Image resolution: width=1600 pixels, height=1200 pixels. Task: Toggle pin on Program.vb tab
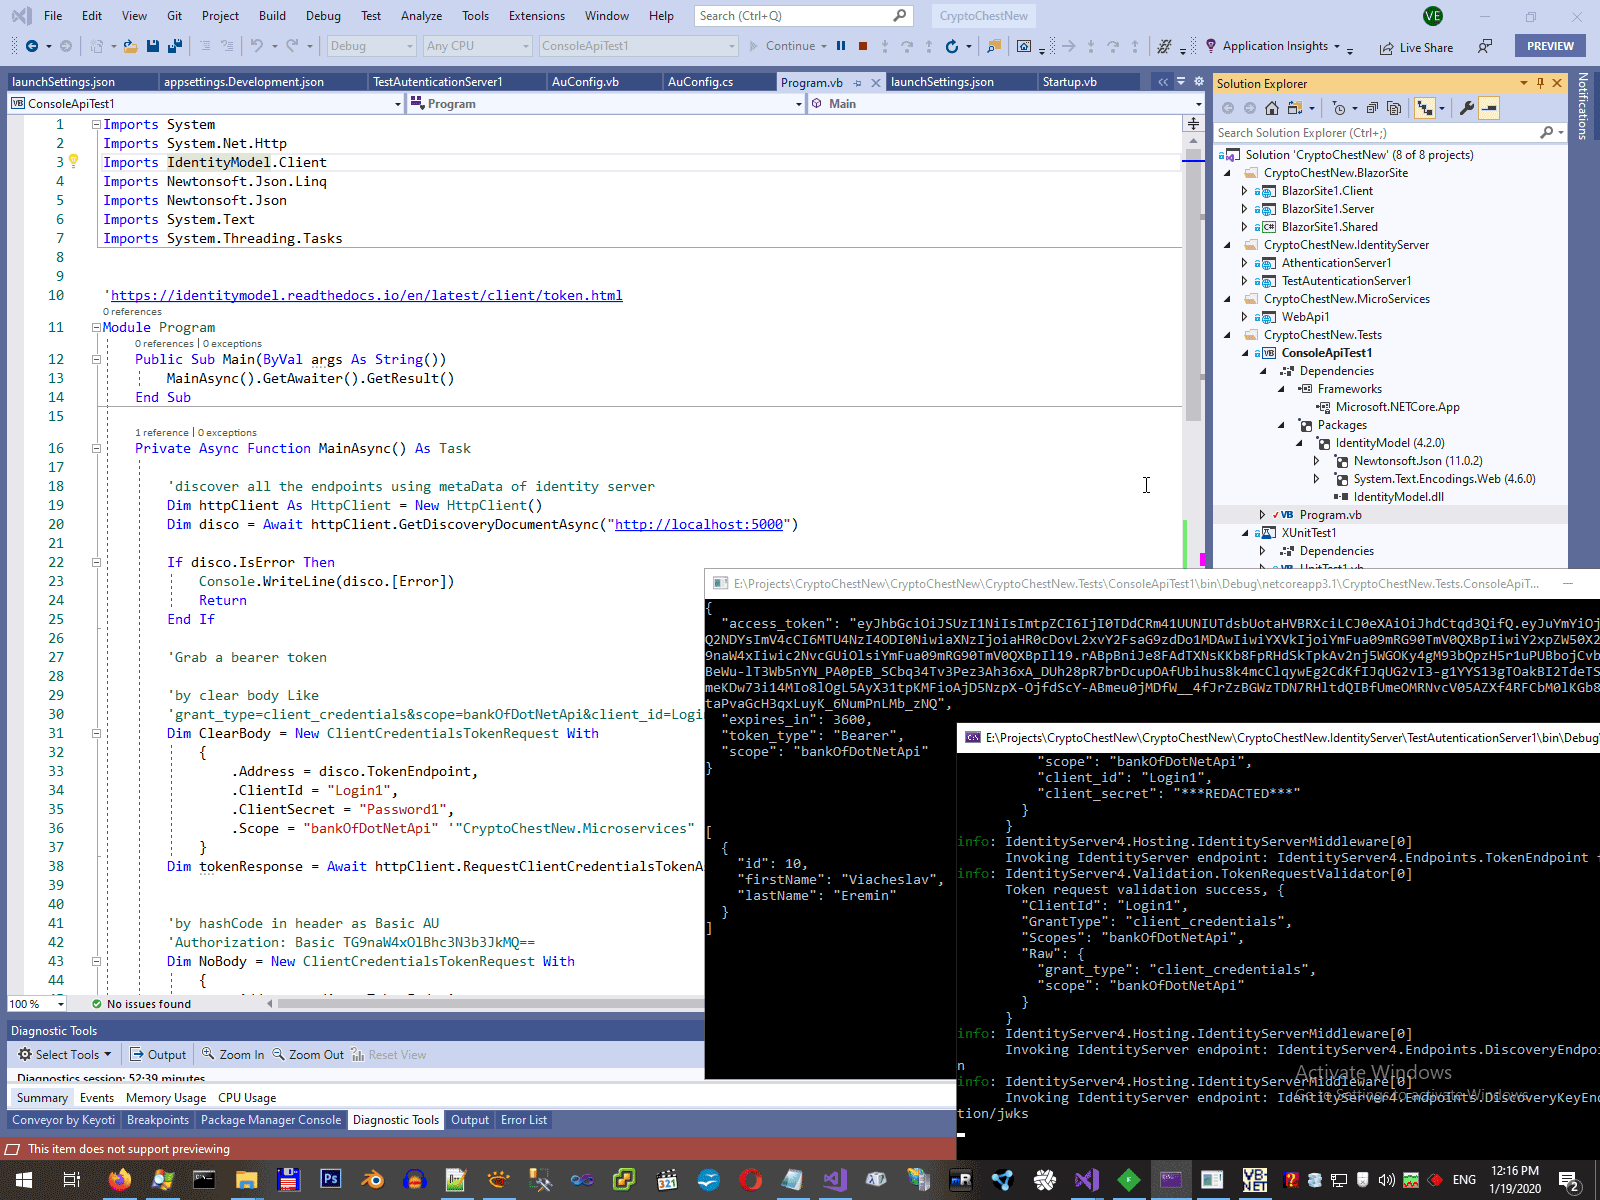[858, 83]
